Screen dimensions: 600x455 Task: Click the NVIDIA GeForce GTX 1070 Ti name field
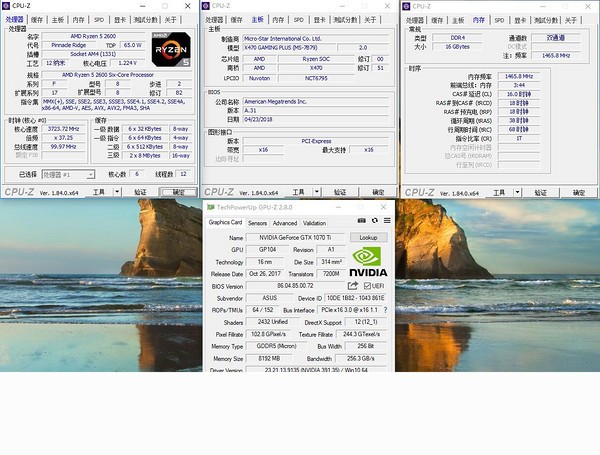pyautogui.click(x=295, y=238)
